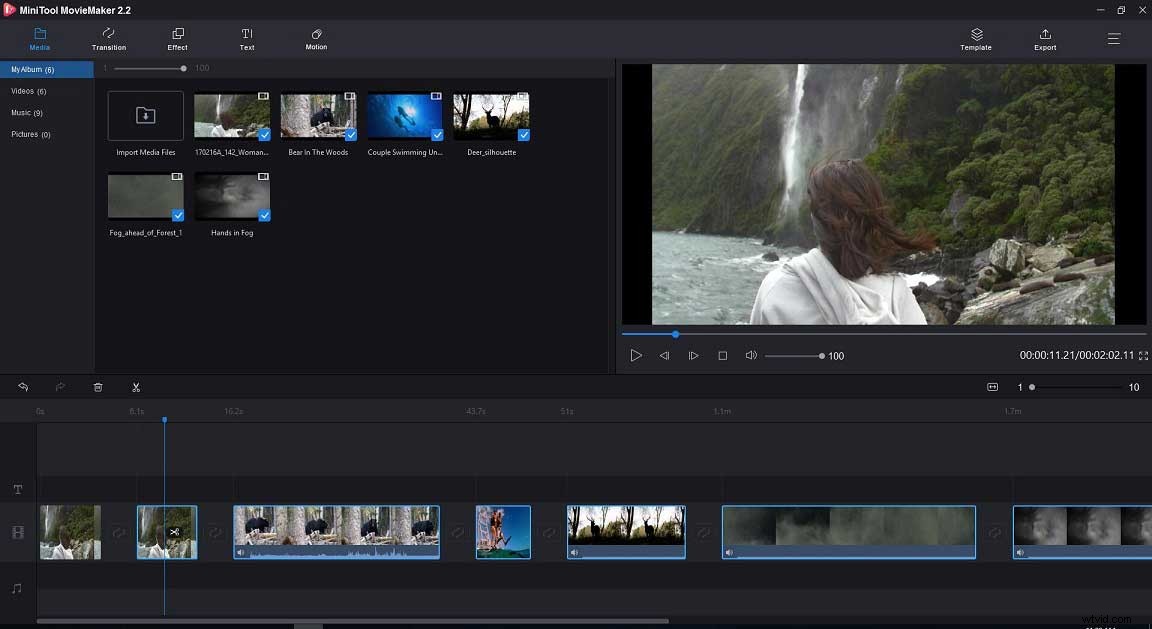Stop playback in the preview window
The width and height of the screenshot is (1152, 629).
[723, 355]
